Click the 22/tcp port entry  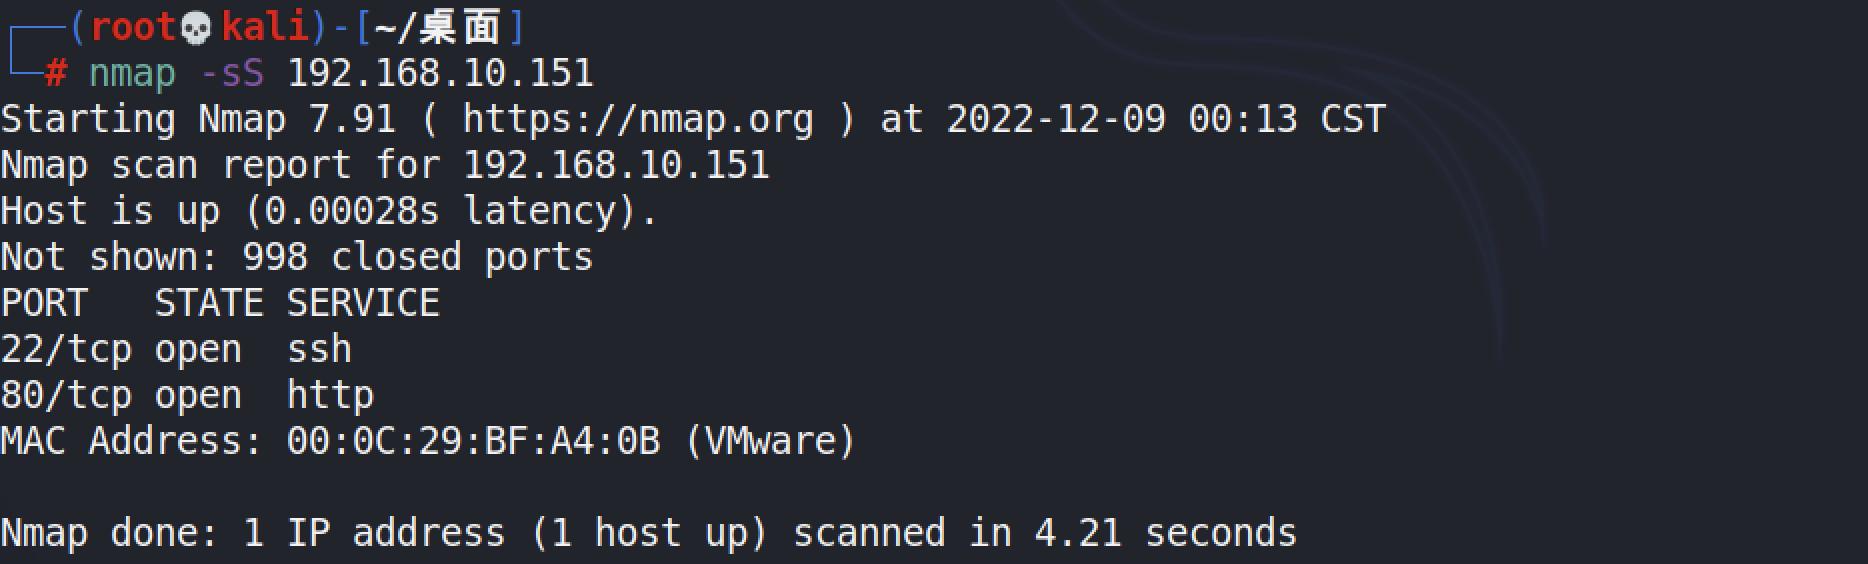[66, 350]
